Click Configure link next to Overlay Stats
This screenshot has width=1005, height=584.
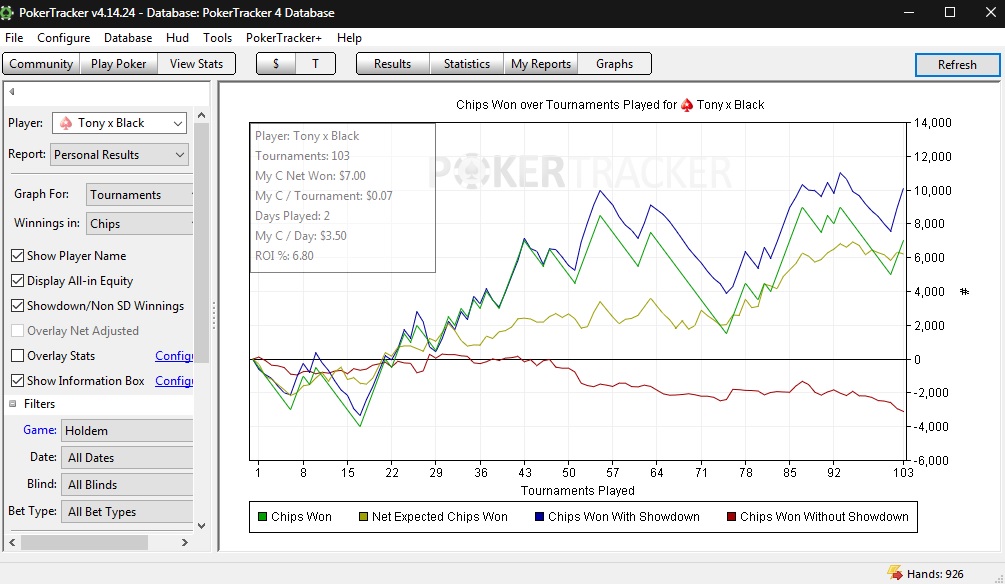[174, 356]
